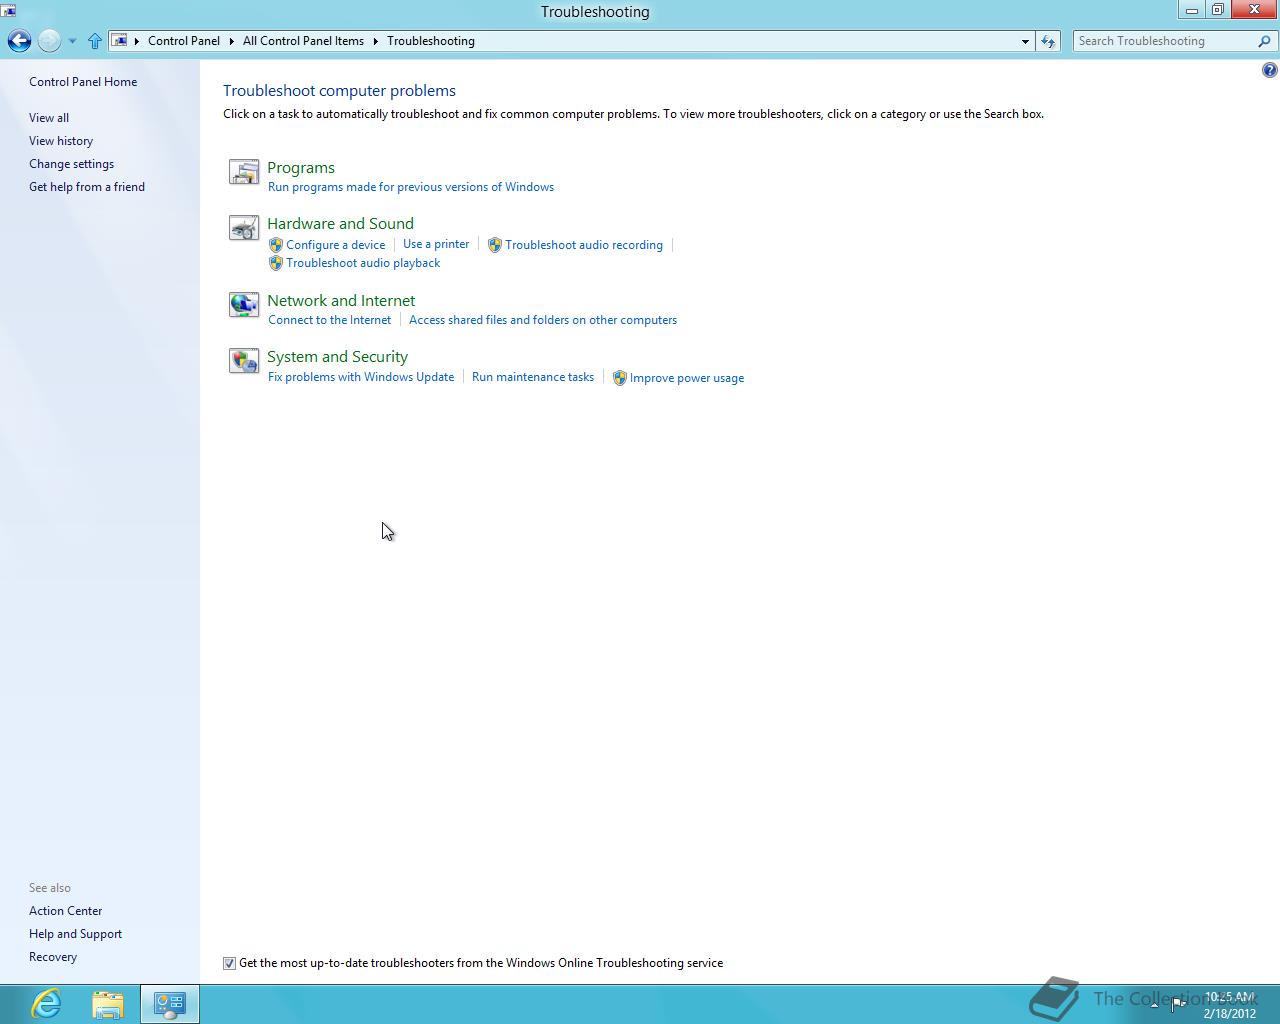1280x1024 pixels.
Task: Uncheck the Get most up-to-date troubleshooters checkbox
Action: coord(229,963)
